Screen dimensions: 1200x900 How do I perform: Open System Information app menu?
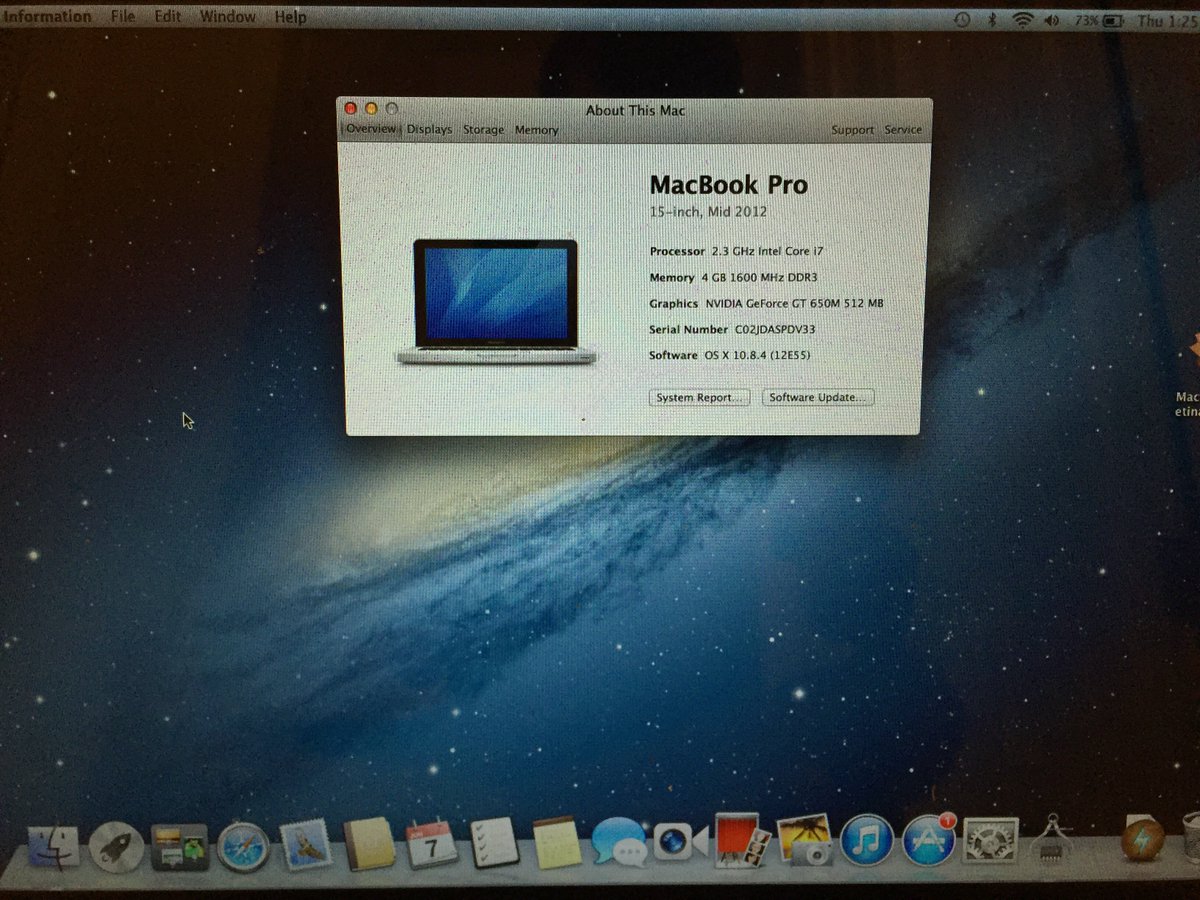46,16
